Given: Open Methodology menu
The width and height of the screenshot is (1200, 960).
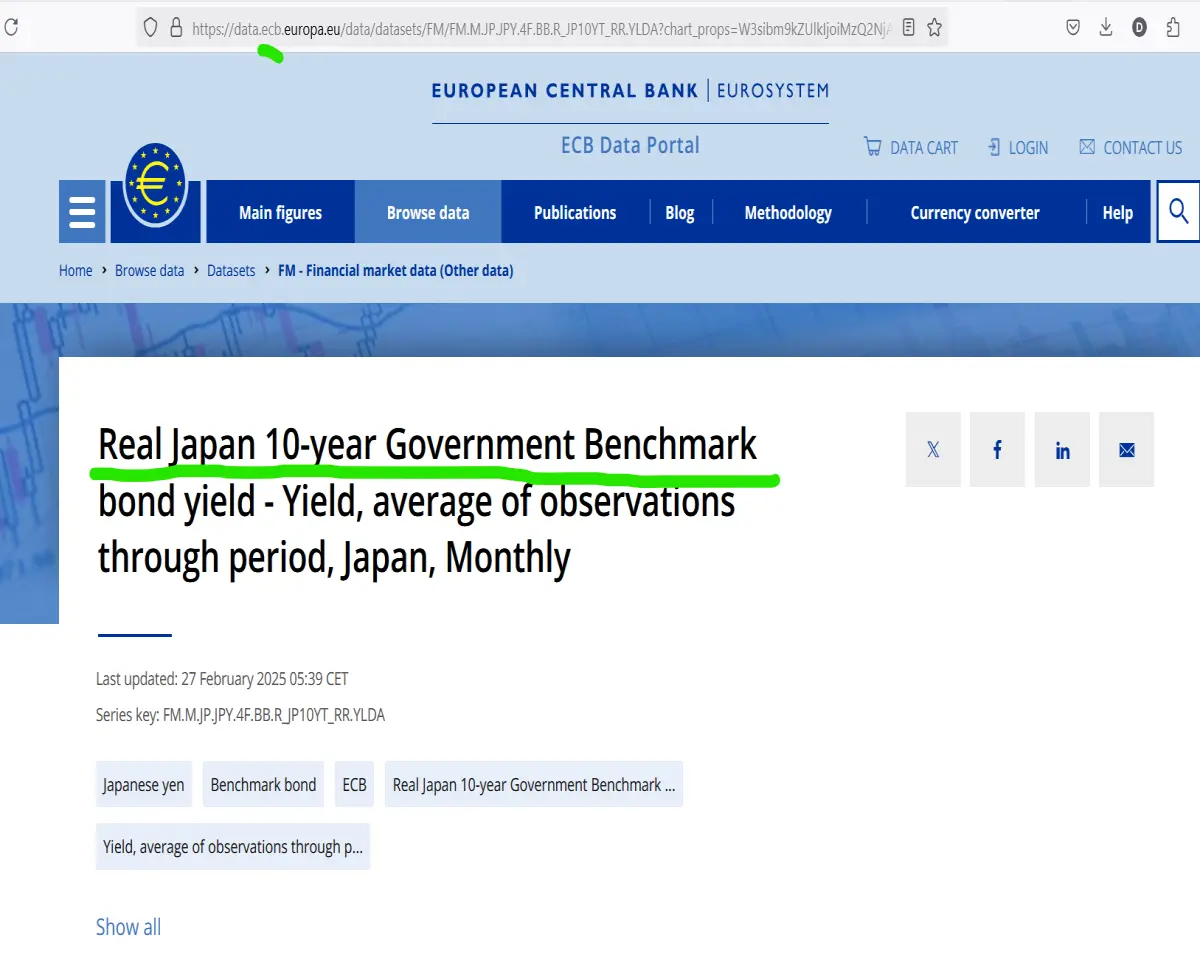Looking at the screenshot, I should click(x=788, y=212).
